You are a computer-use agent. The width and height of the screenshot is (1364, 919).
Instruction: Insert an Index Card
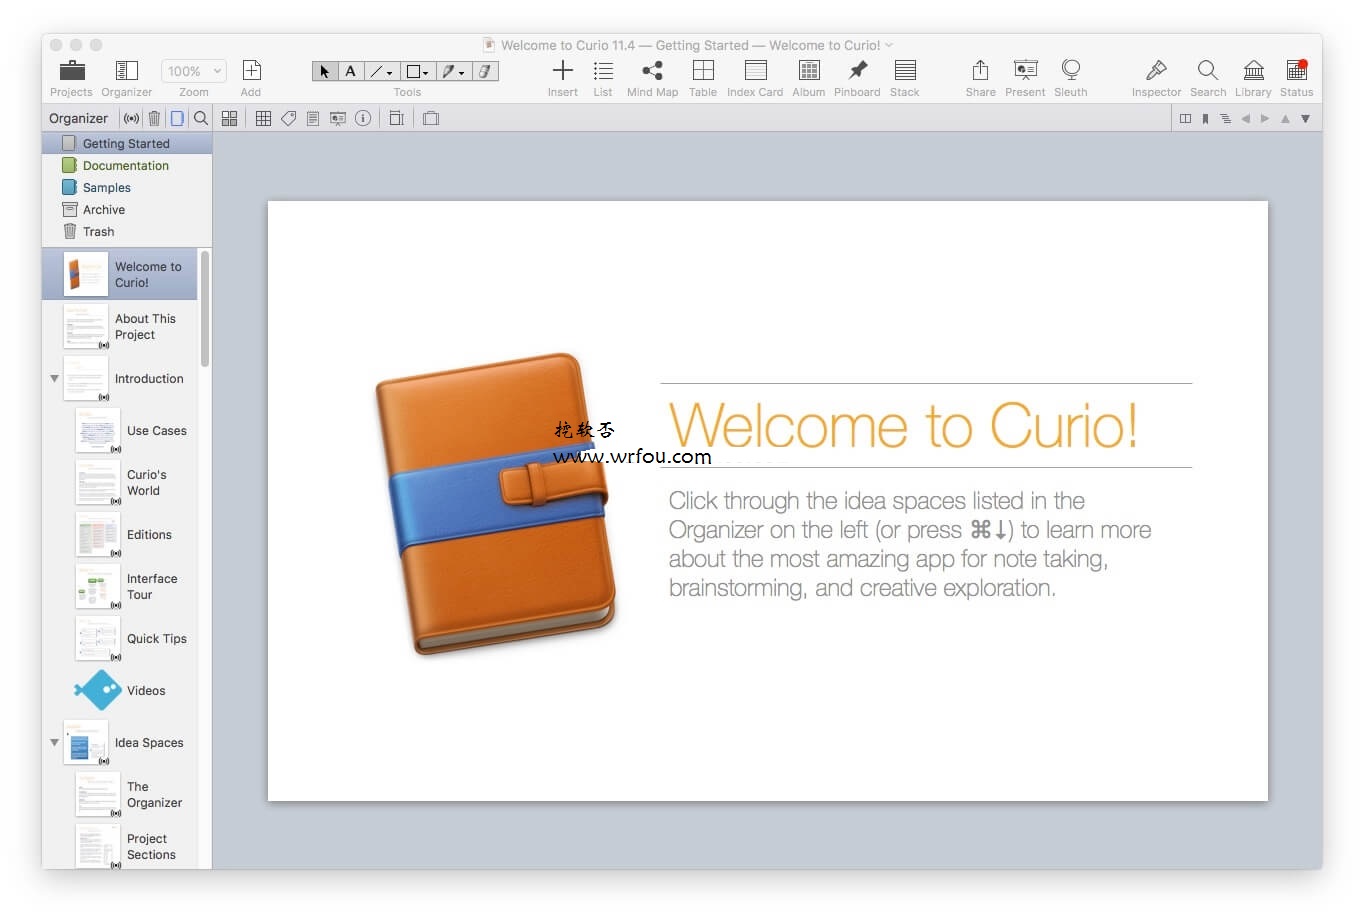tap(755, 70)
